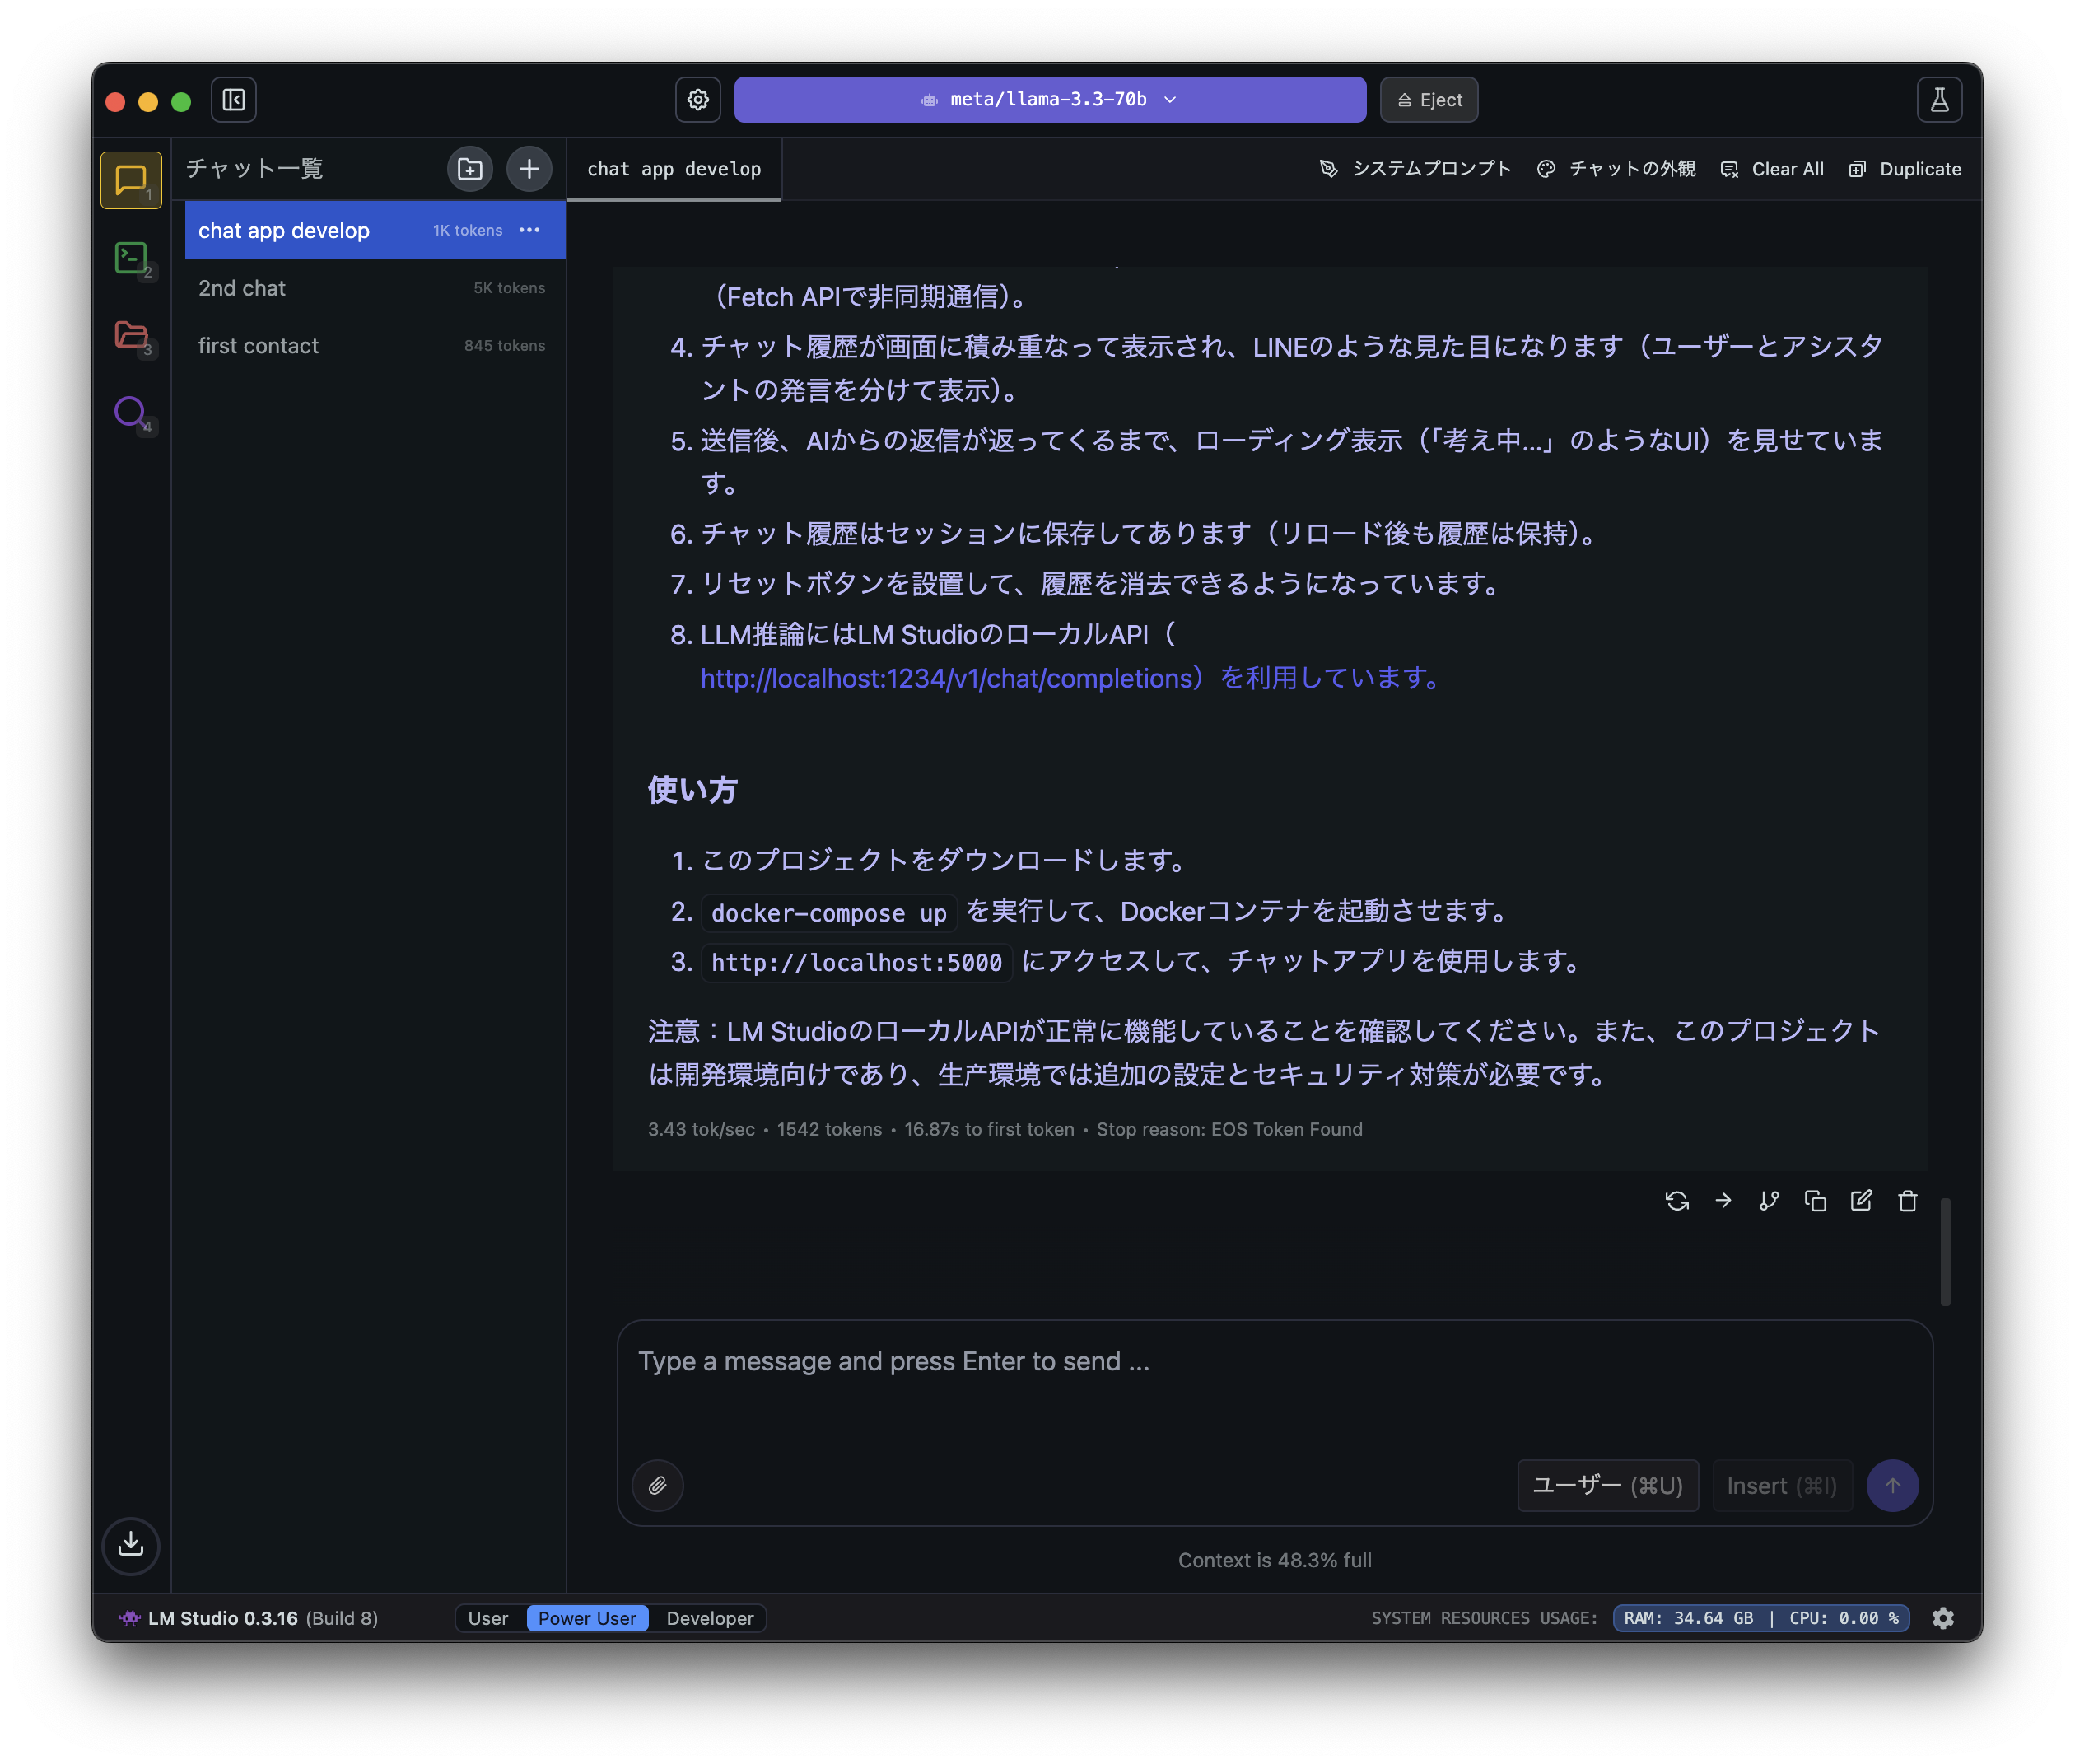Select the chat app develop tab
The height and width of the screenshot is (1764, 2075).
[673, 169]
